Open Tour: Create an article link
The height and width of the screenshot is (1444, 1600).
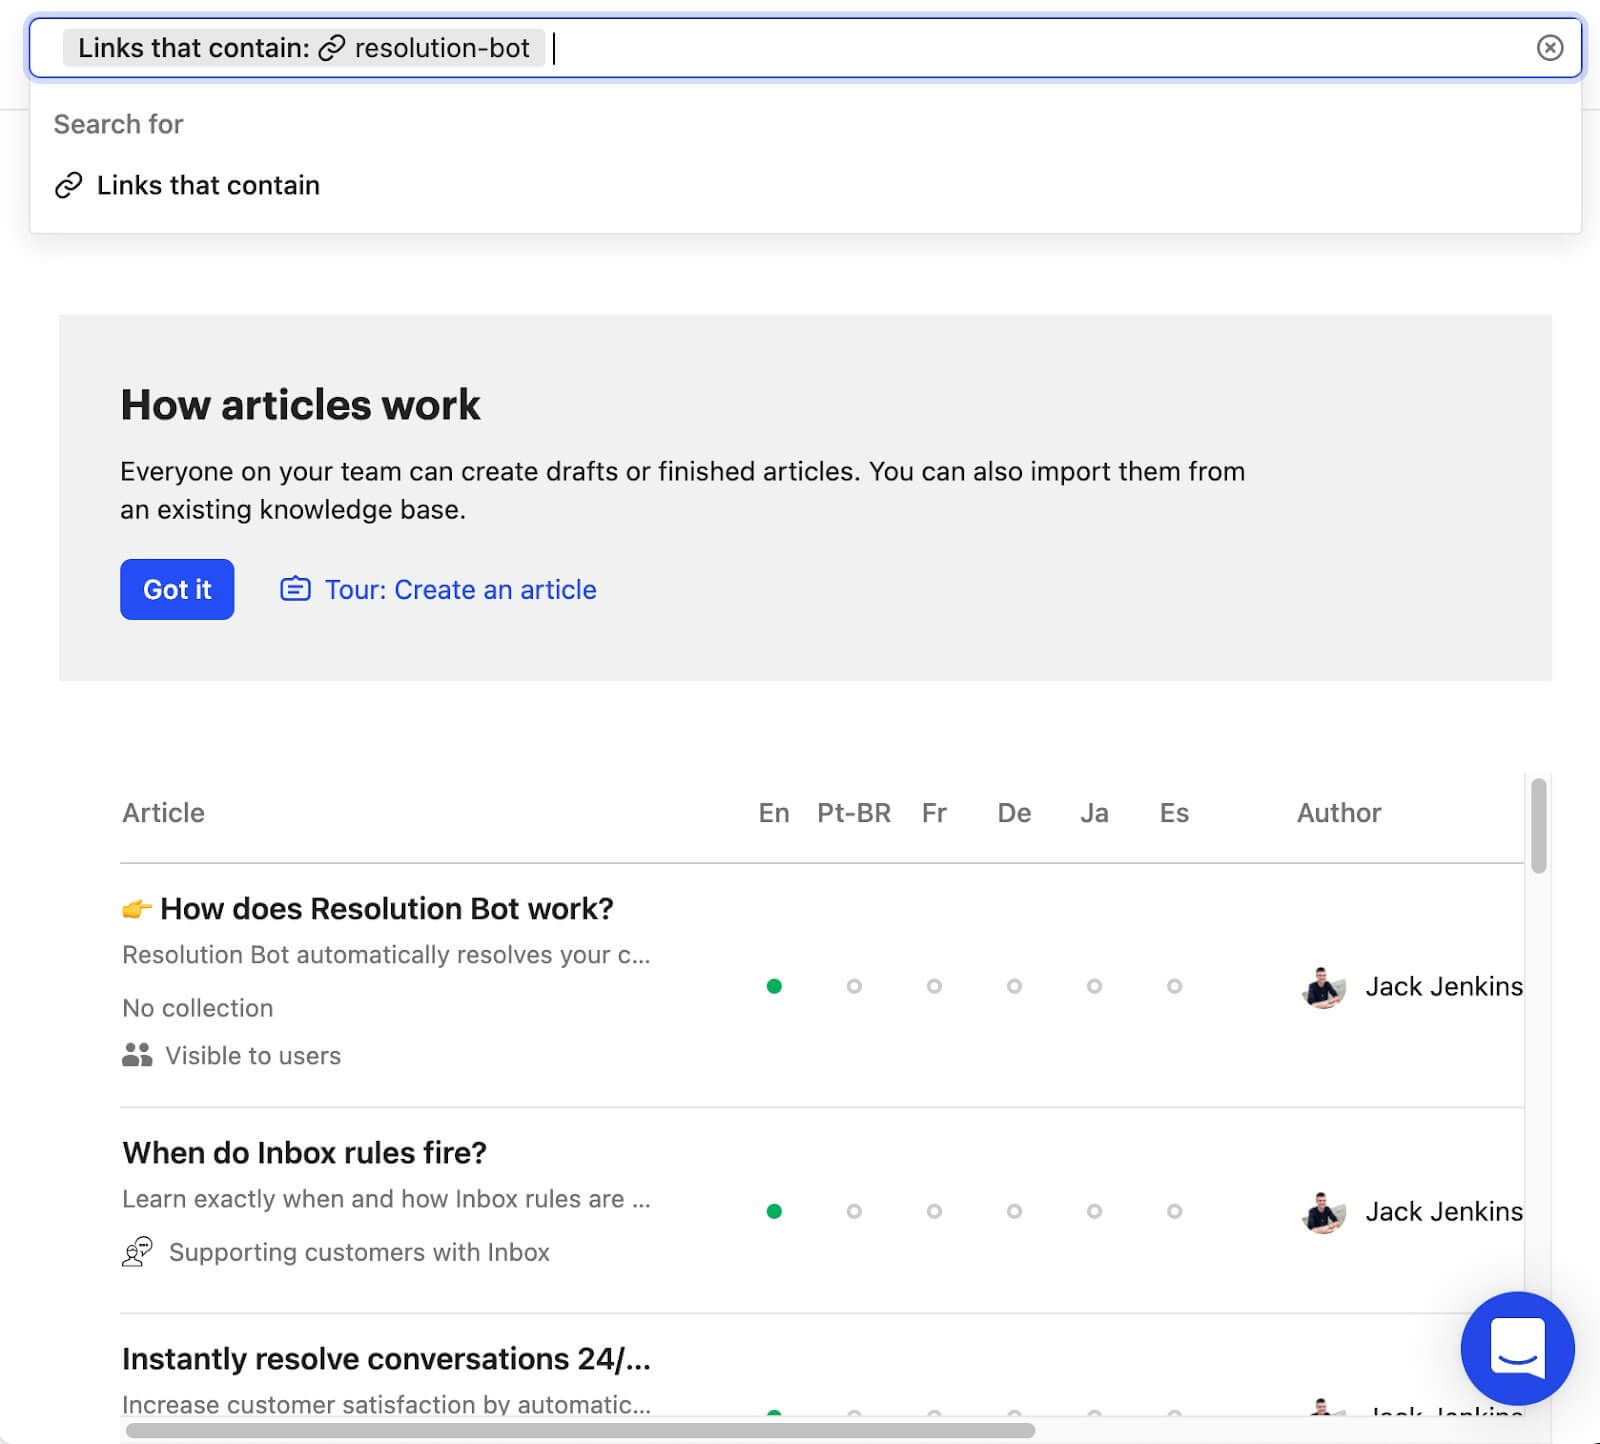[x=460, y=590]
